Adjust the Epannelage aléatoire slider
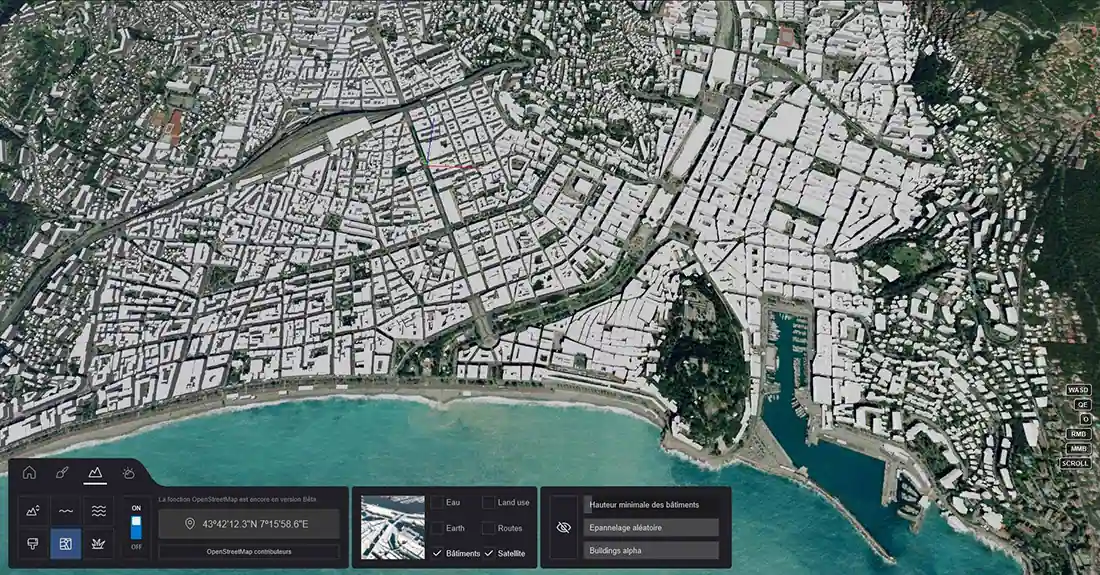Viewport: 1100px width, 575px height. pyautogui.click(x=651, y=528)
